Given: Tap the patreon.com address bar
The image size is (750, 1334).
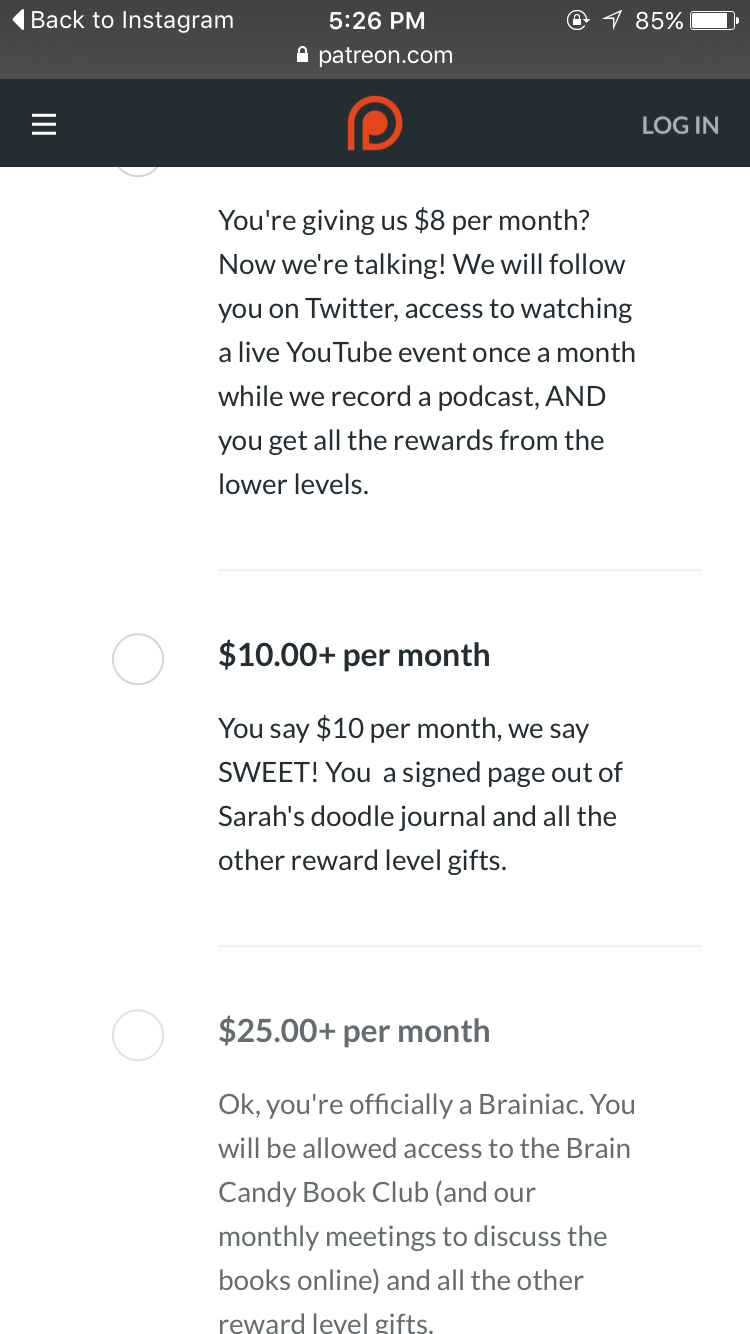Looking at the screenshot, I should click(x=375, y=56).
